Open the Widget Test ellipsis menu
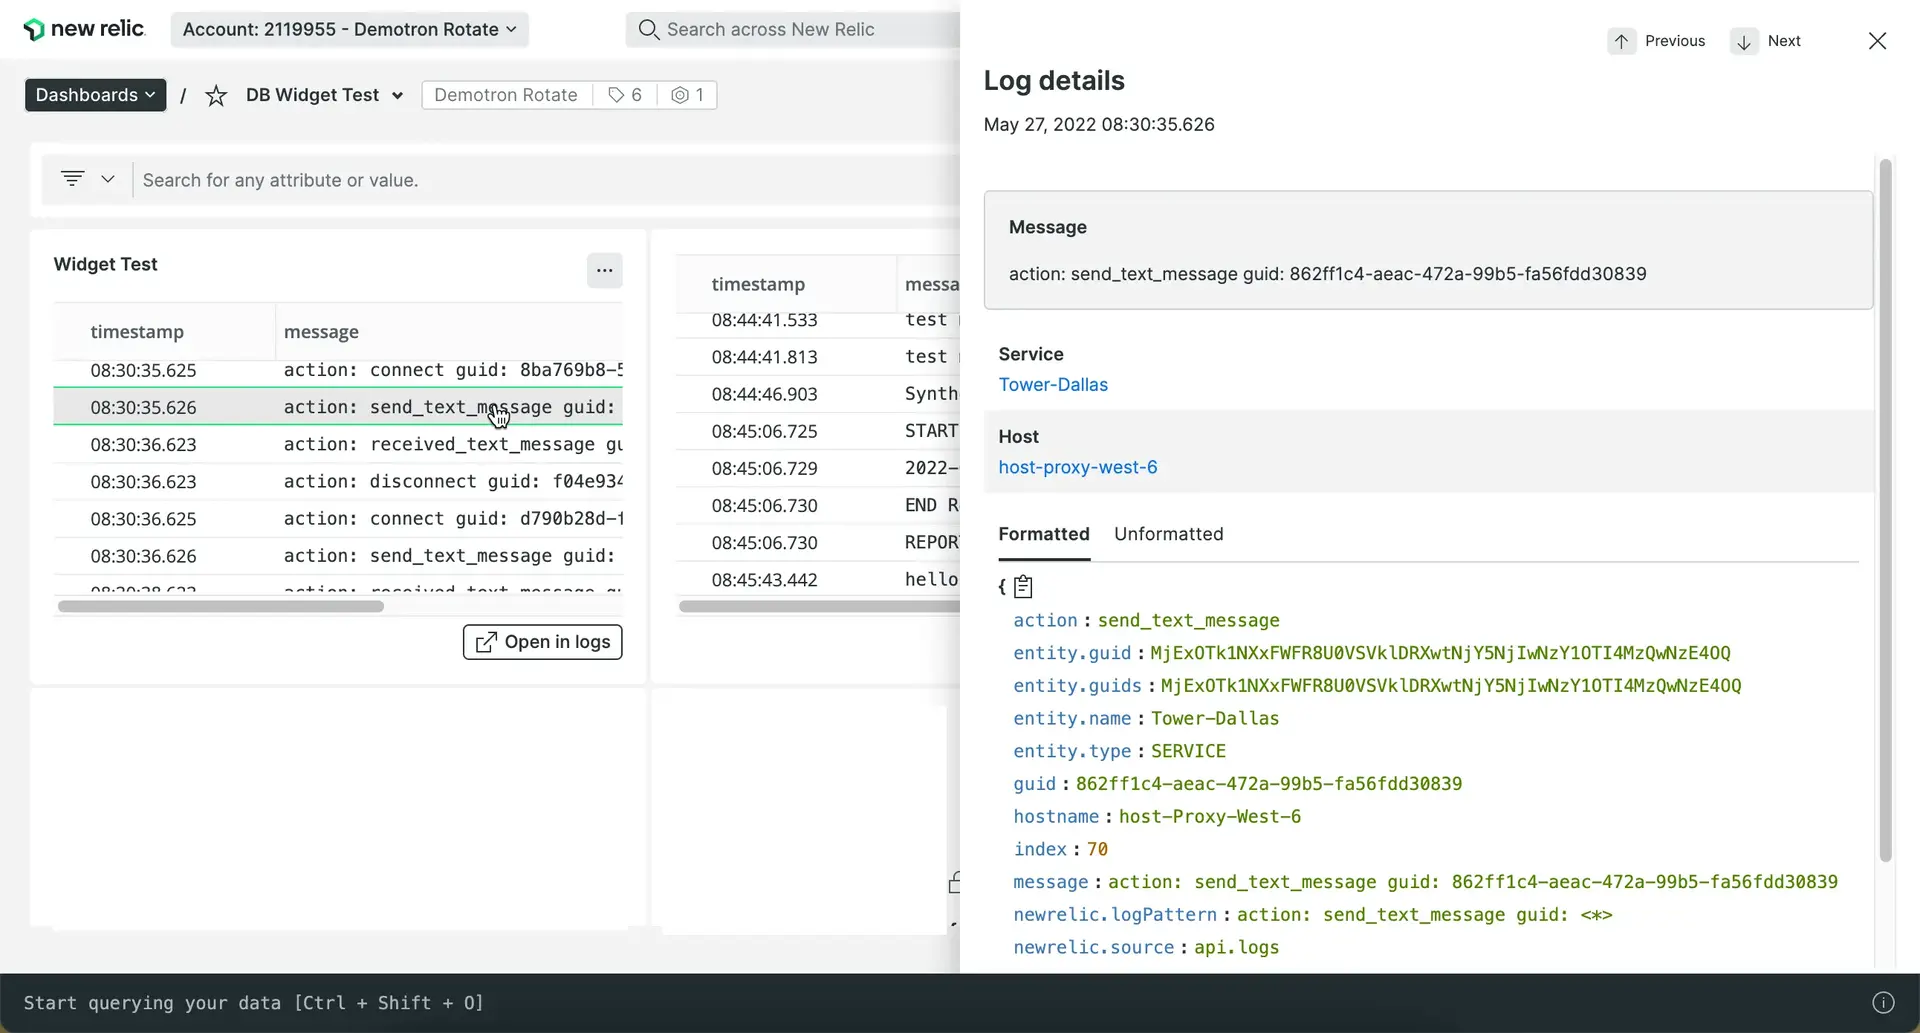 (604, 270)
